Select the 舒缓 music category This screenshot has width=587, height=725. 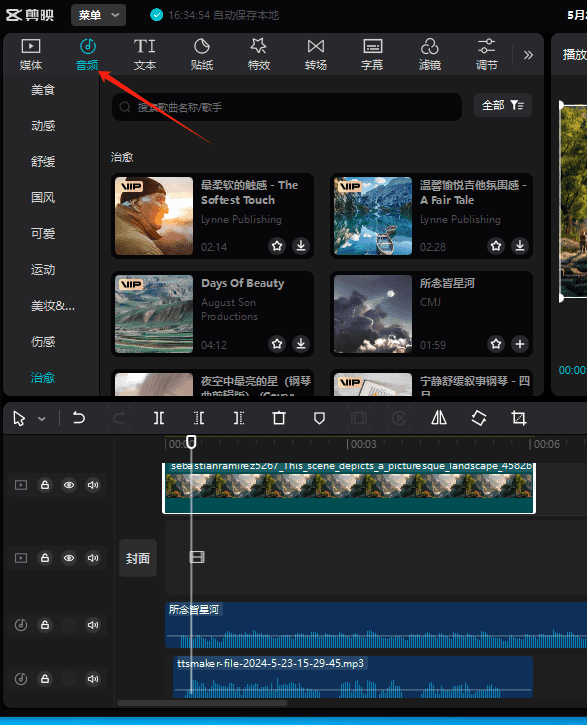pos(43,162)
